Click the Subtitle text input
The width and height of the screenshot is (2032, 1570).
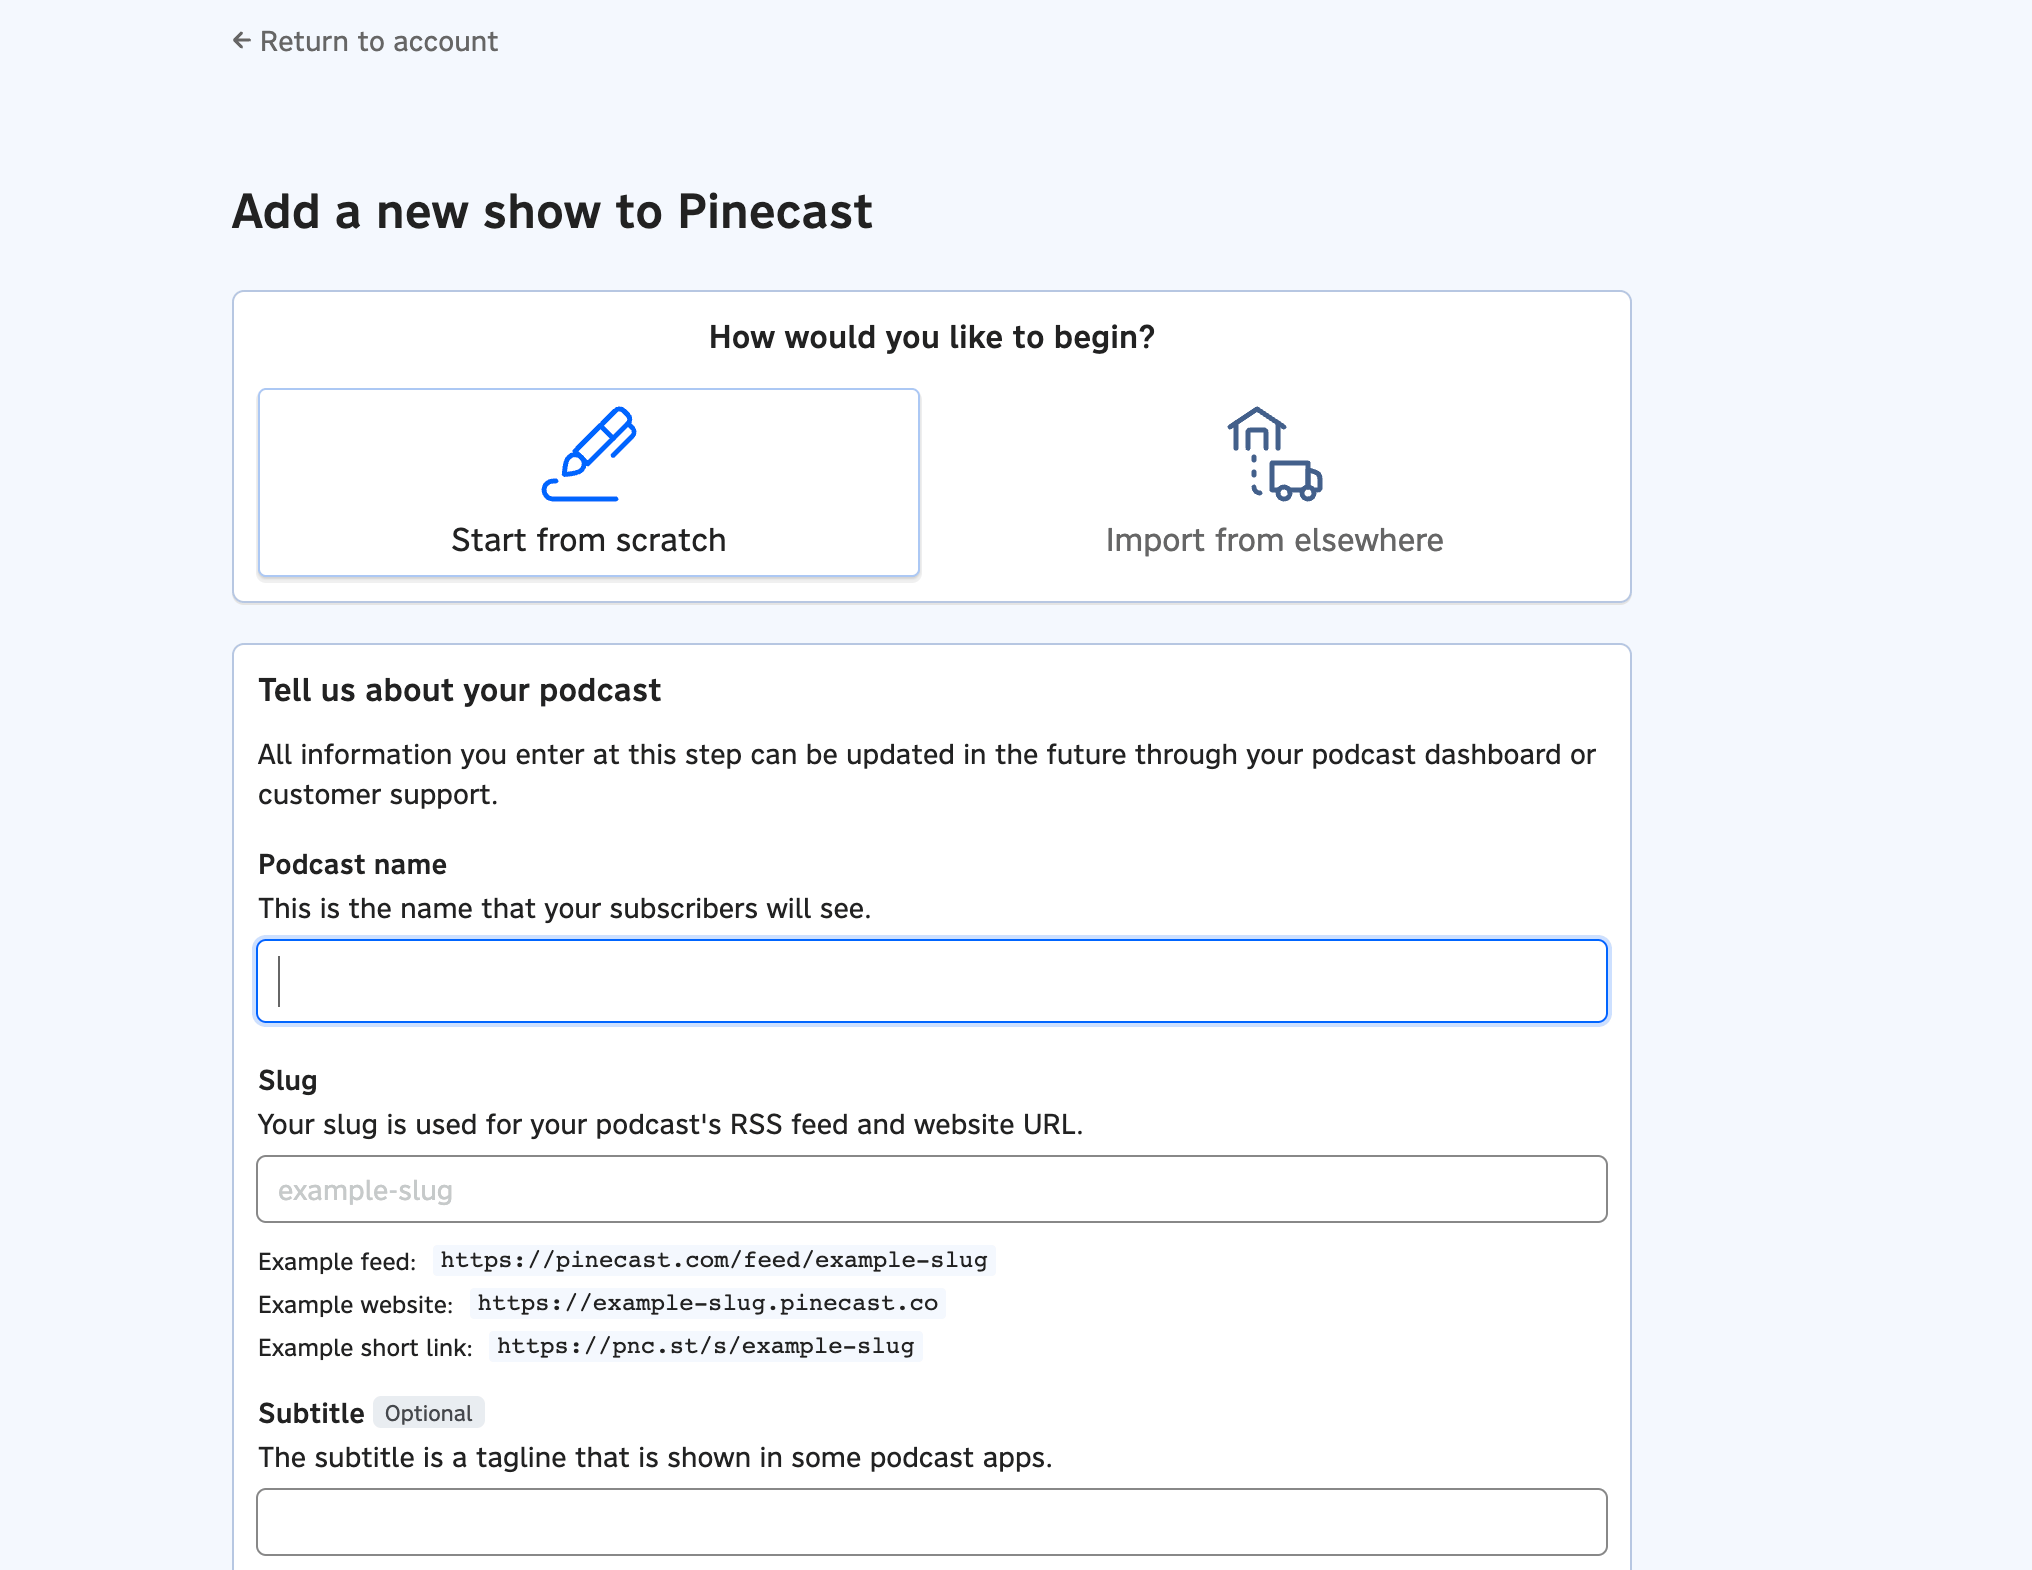coord(931,1521)
